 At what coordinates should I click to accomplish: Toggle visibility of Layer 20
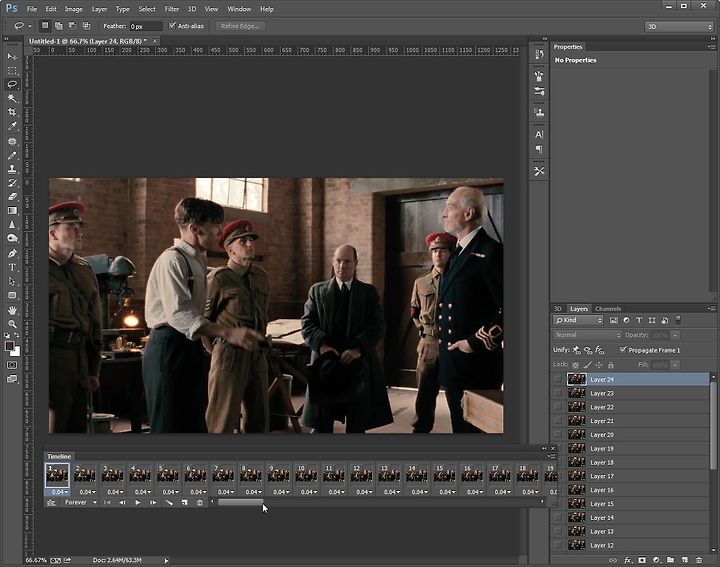(558, 434)
